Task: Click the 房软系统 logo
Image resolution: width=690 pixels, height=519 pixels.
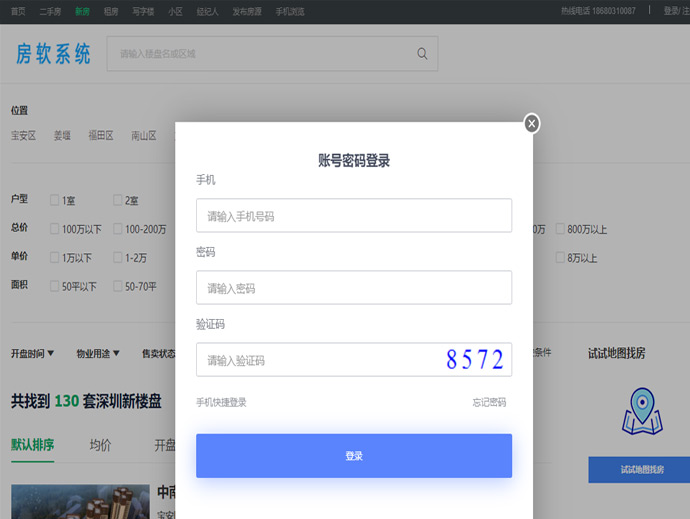Action: pos(53,54)
